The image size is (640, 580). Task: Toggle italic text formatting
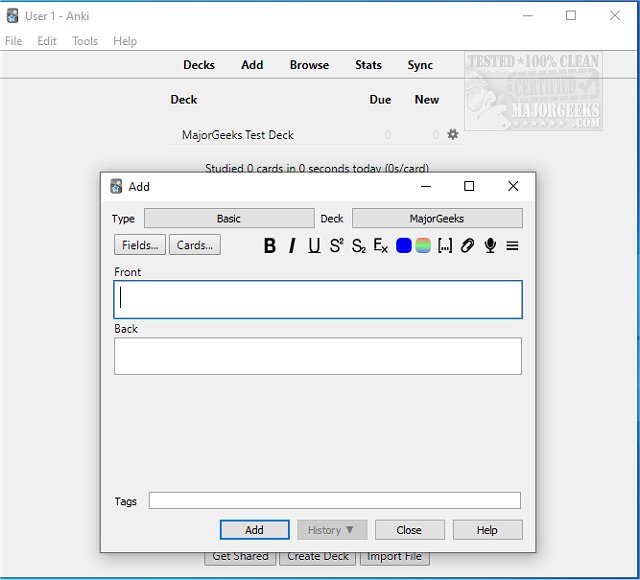tap(292, 246)
